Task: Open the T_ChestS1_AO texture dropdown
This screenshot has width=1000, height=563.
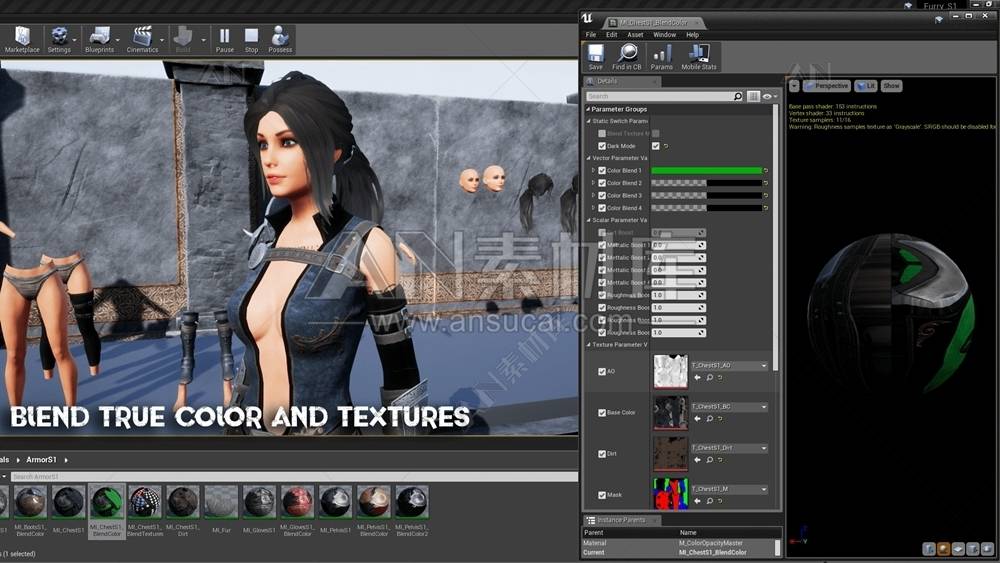Action: (729, 365)
